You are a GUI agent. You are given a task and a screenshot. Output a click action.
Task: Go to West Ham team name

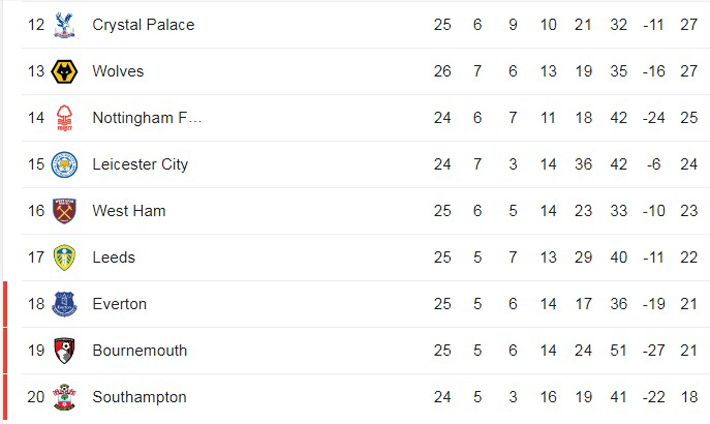(129, 211)
